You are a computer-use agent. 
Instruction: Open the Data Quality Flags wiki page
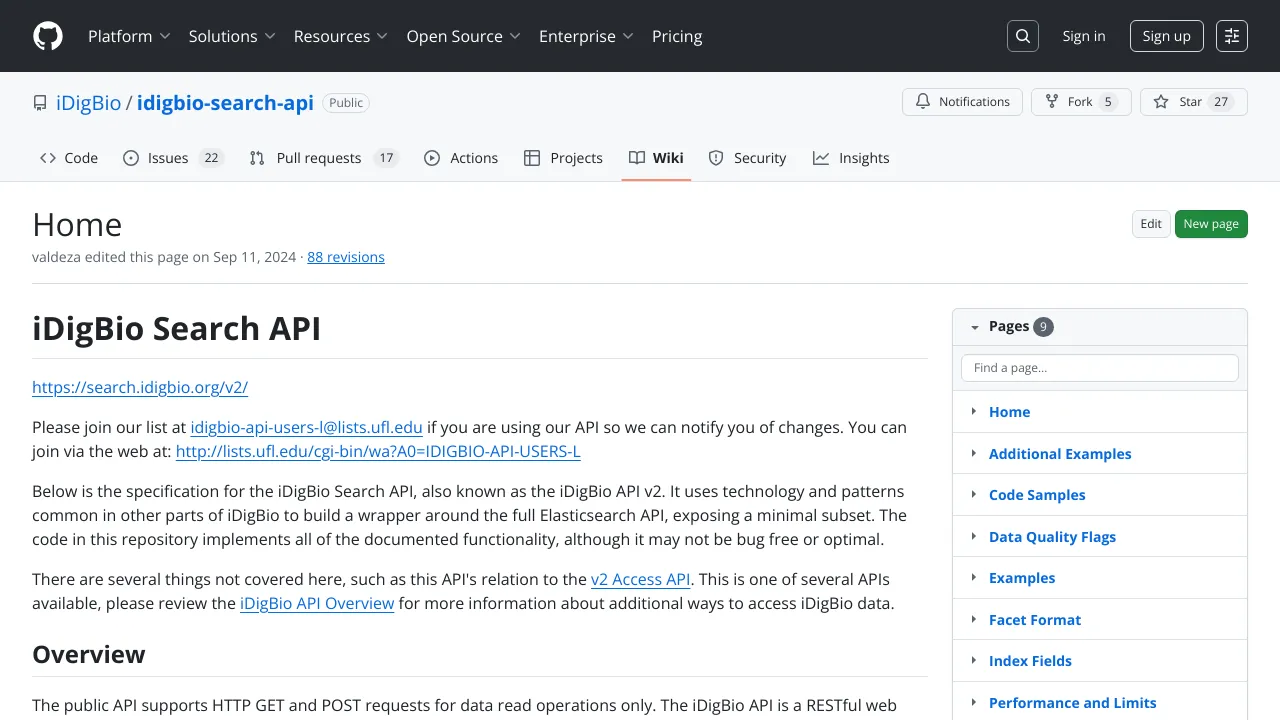tap(1052, 536)
